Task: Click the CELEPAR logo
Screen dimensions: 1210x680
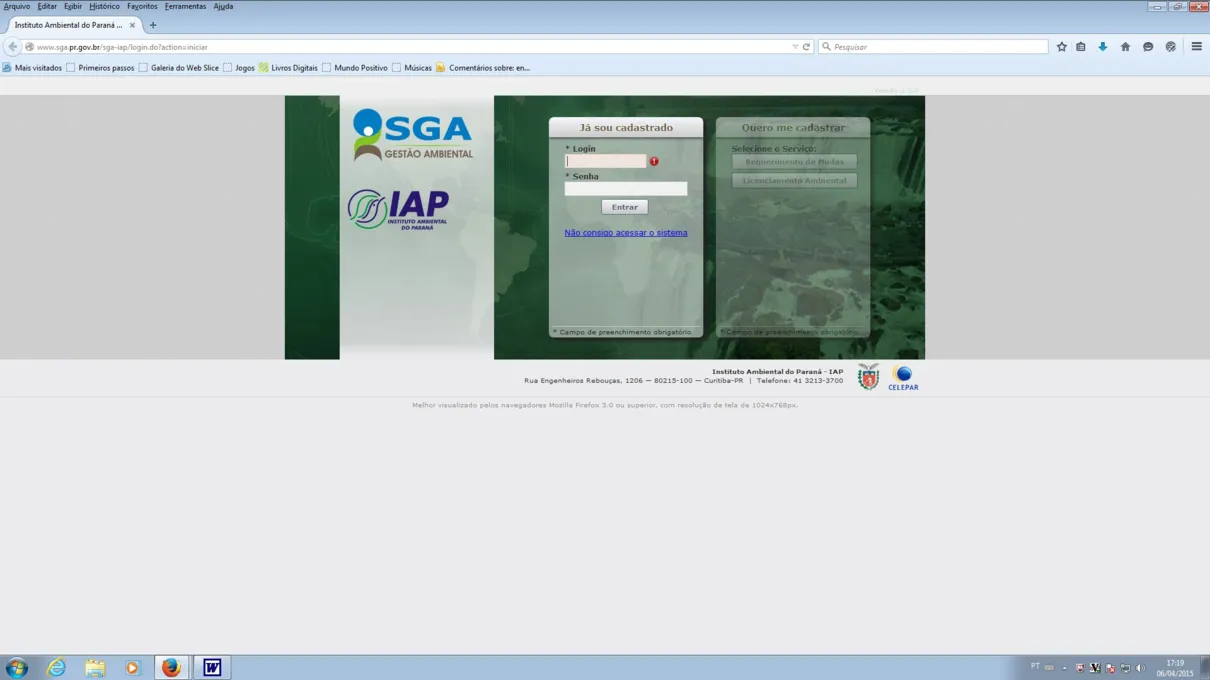Action: coord(903,378)
